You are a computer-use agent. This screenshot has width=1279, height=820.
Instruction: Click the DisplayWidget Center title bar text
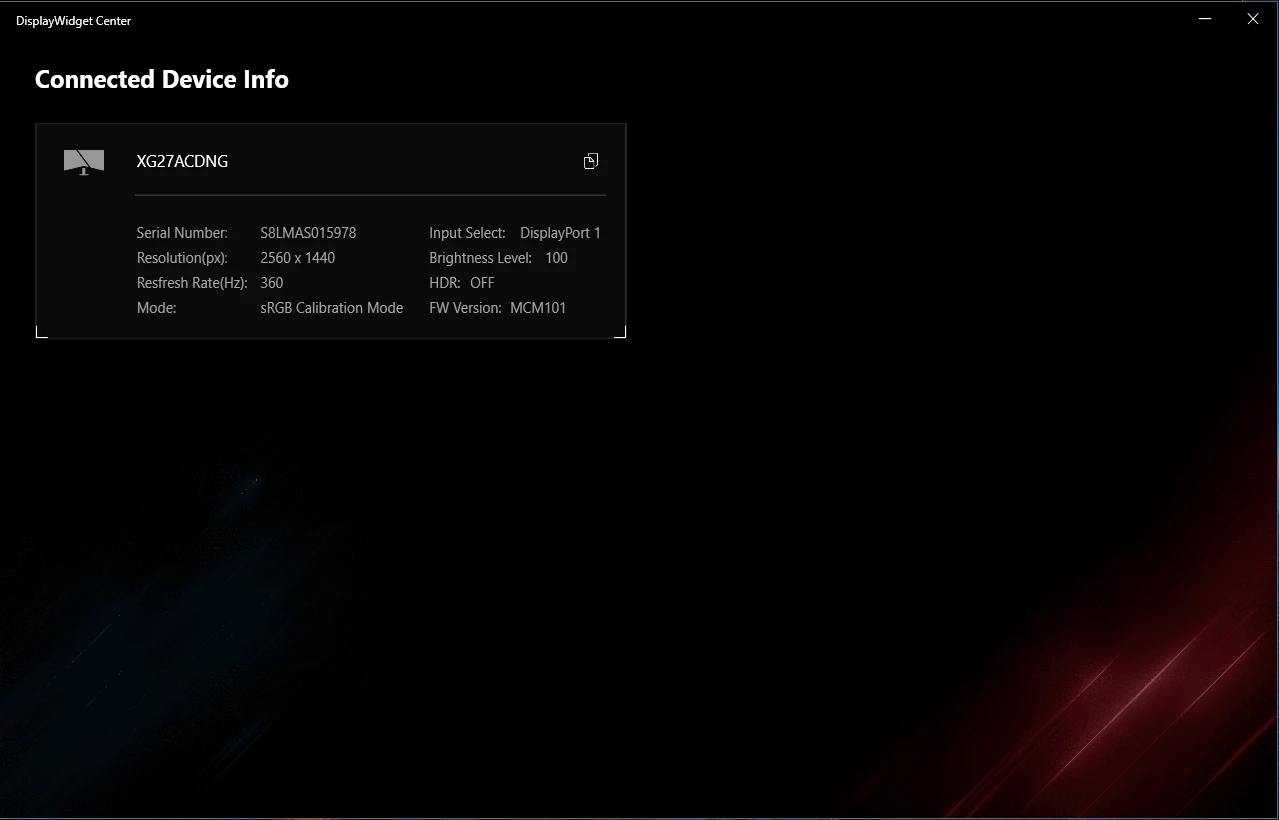(73, 21)
